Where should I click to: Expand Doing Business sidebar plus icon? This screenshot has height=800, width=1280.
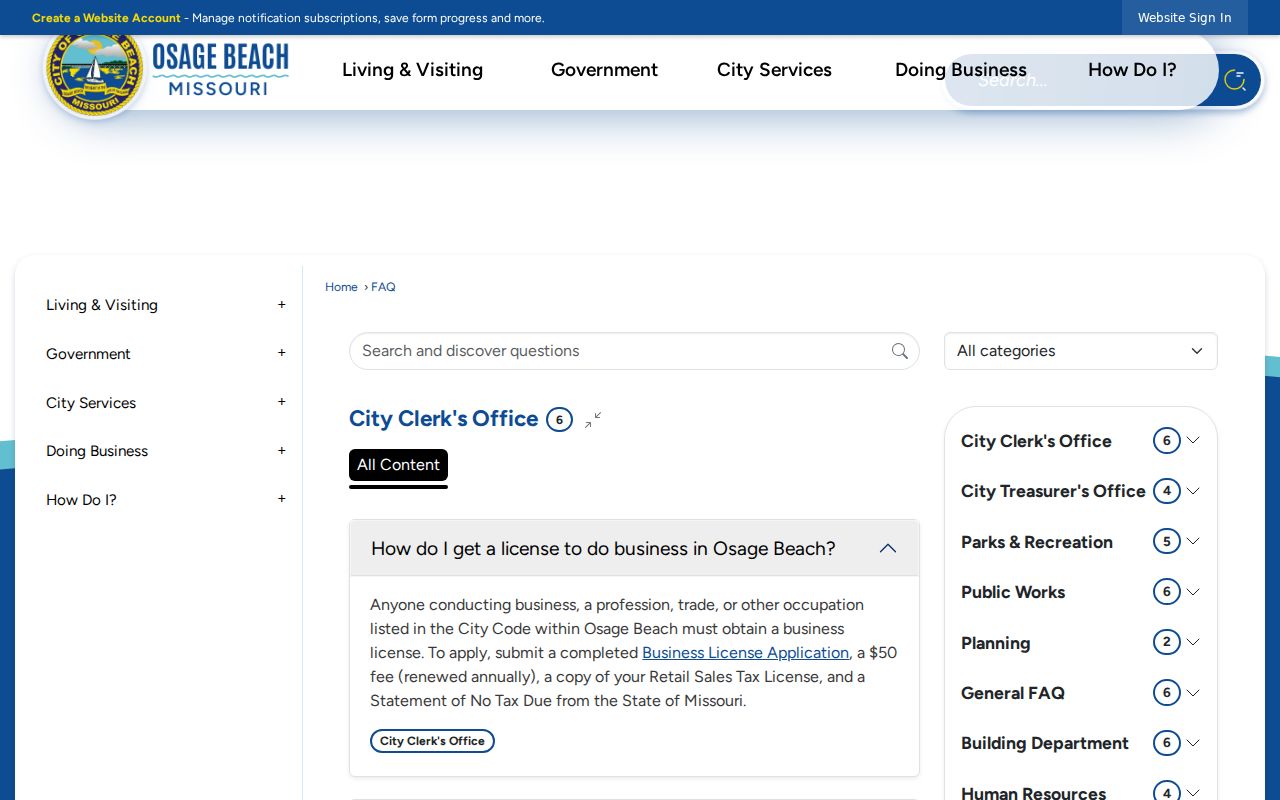click(282, 451)
